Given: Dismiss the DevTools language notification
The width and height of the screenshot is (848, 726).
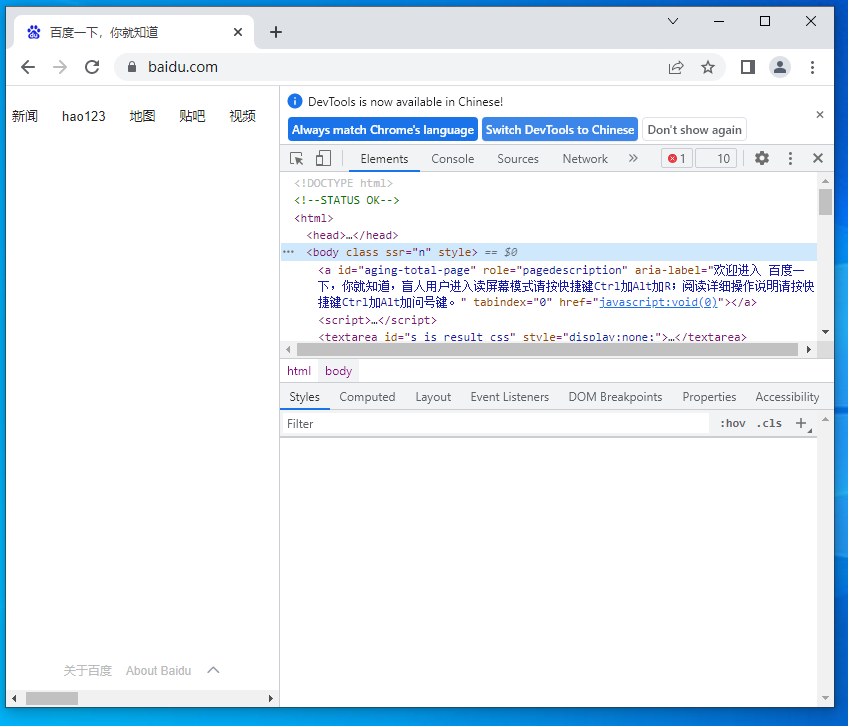Looking at the screenshot, I should click(x=820, y=115).
